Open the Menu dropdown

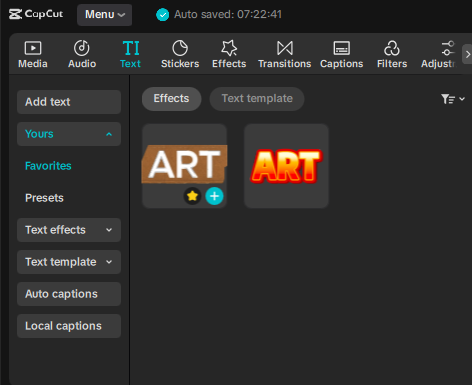click(x=105, y=15)
